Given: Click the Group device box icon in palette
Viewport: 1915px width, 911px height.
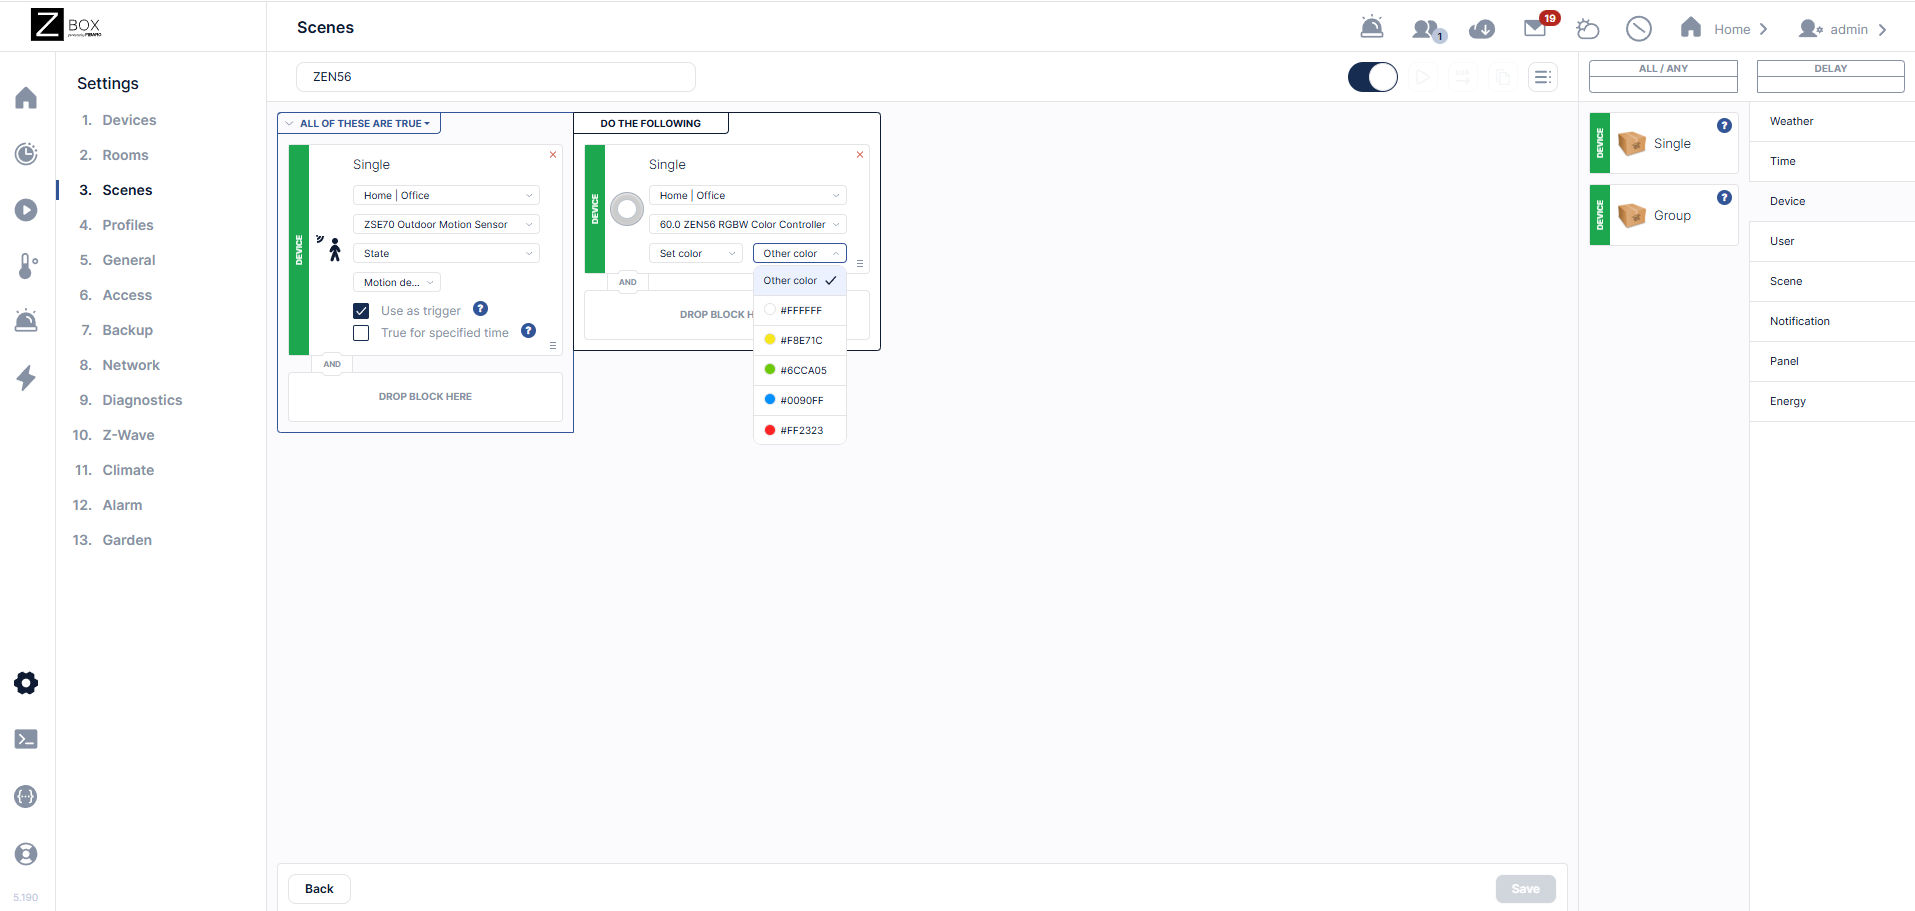Looking at the screenshot, I should click(1632, 216).
